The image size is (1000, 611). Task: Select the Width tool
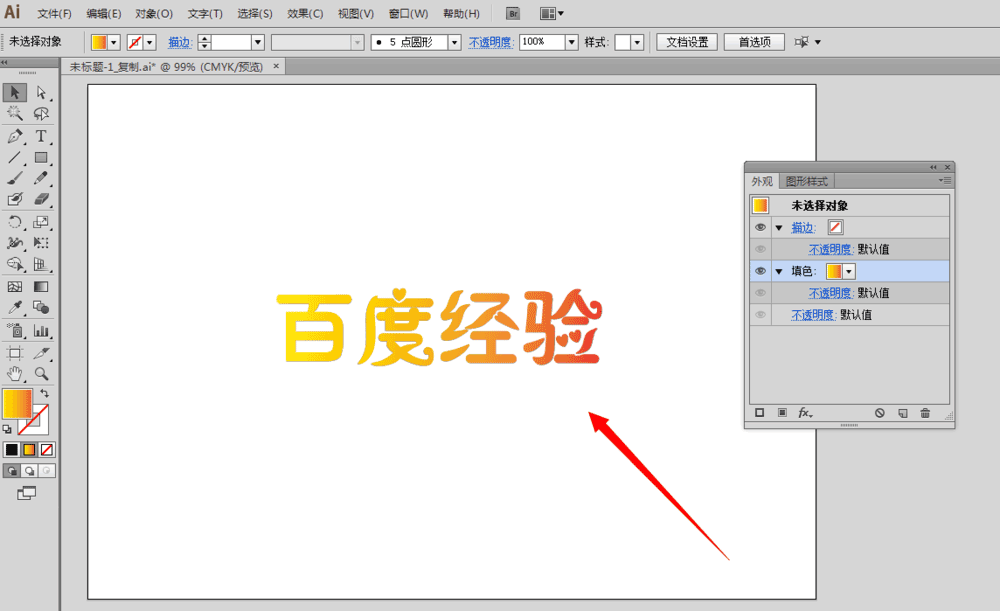coord(15,243)
